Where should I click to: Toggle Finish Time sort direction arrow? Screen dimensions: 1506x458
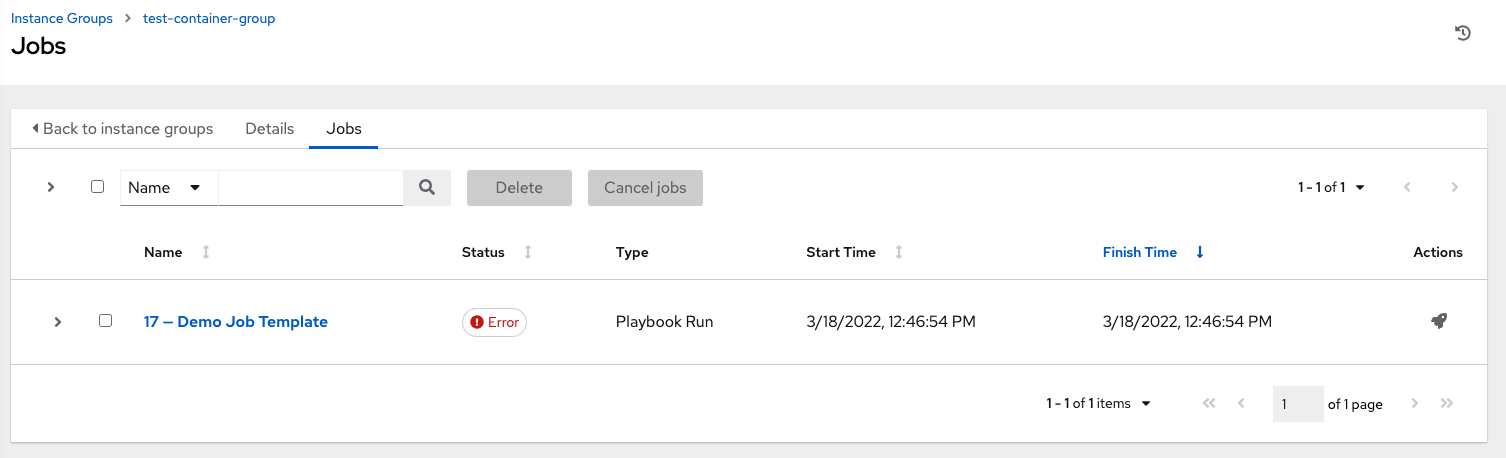[1200, 253]
